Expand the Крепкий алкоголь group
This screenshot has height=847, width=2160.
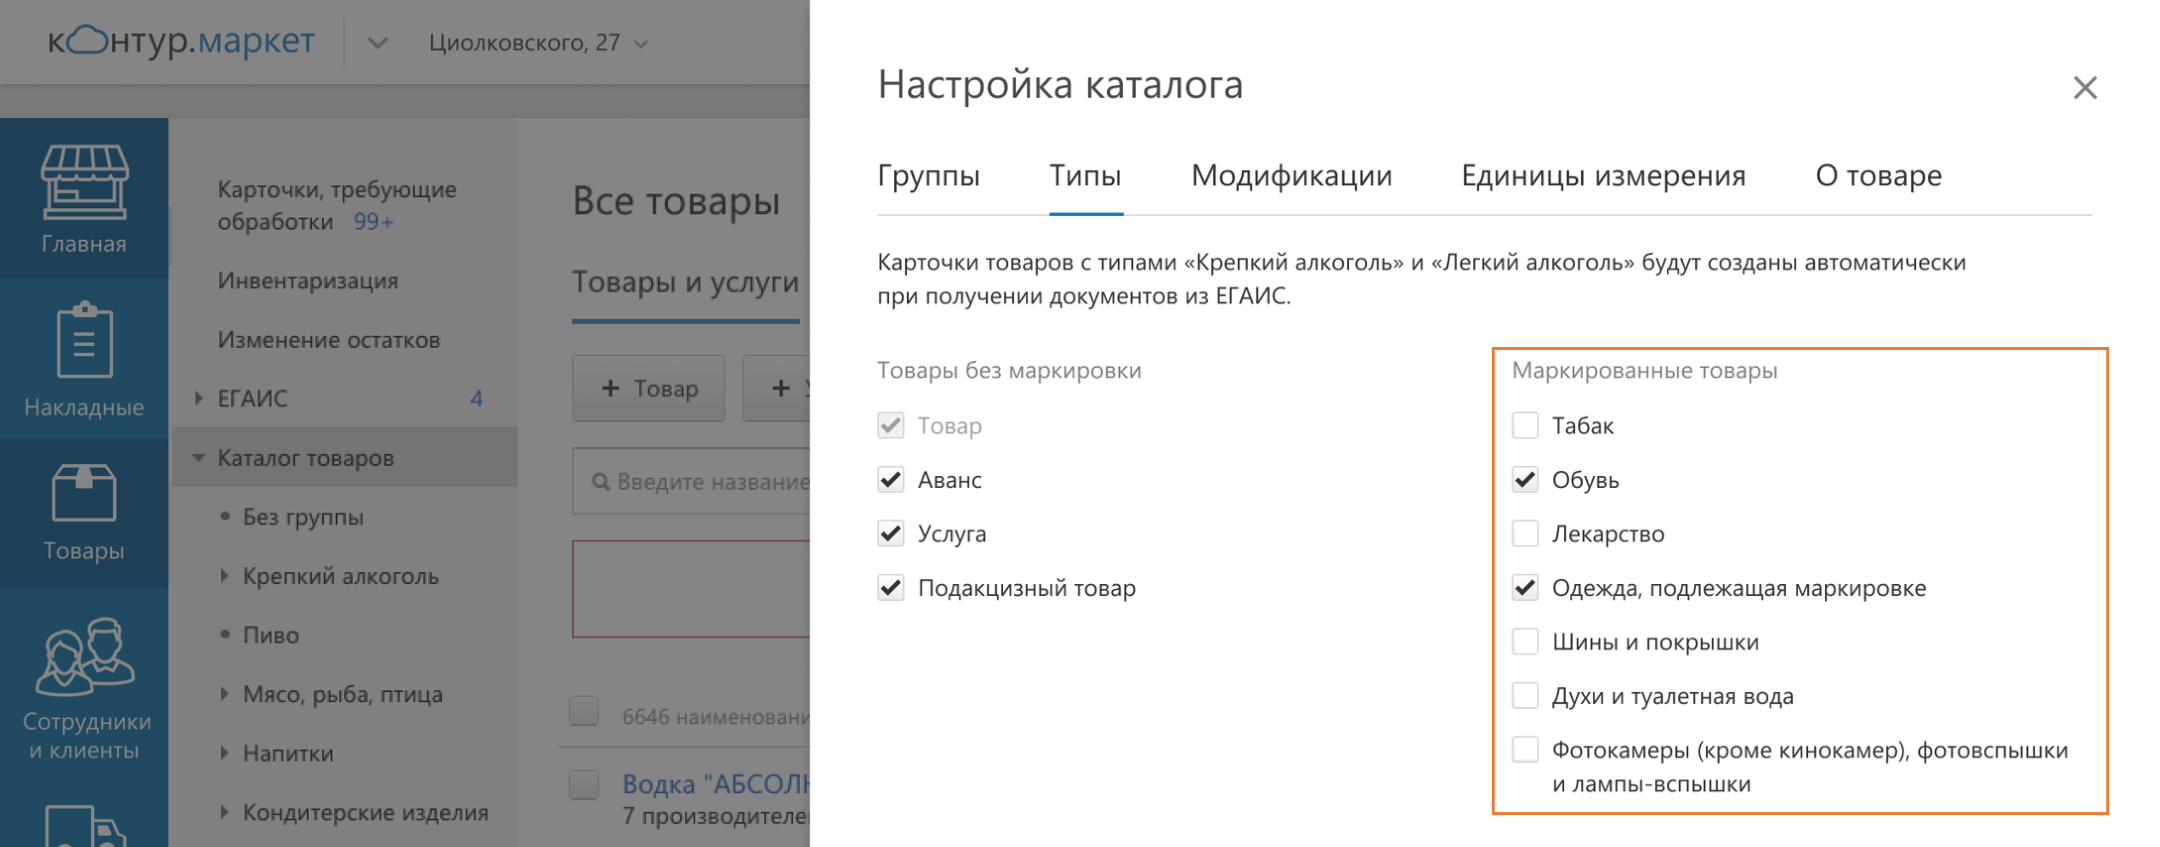(x=224, y=576)
